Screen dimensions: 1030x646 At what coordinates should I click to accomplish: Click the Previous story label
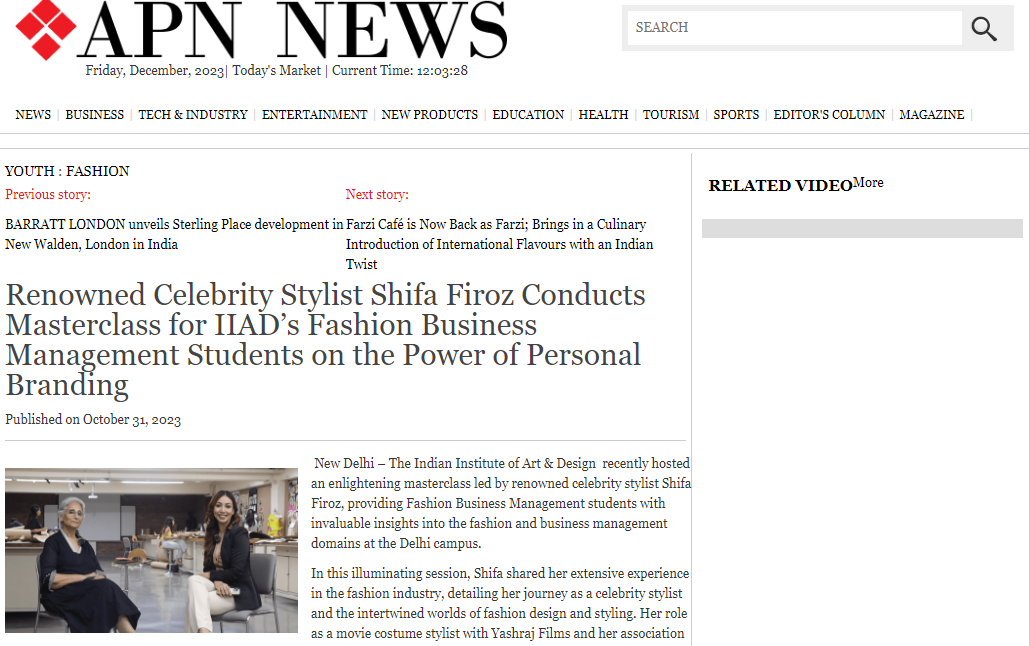(x=48, y=195)
